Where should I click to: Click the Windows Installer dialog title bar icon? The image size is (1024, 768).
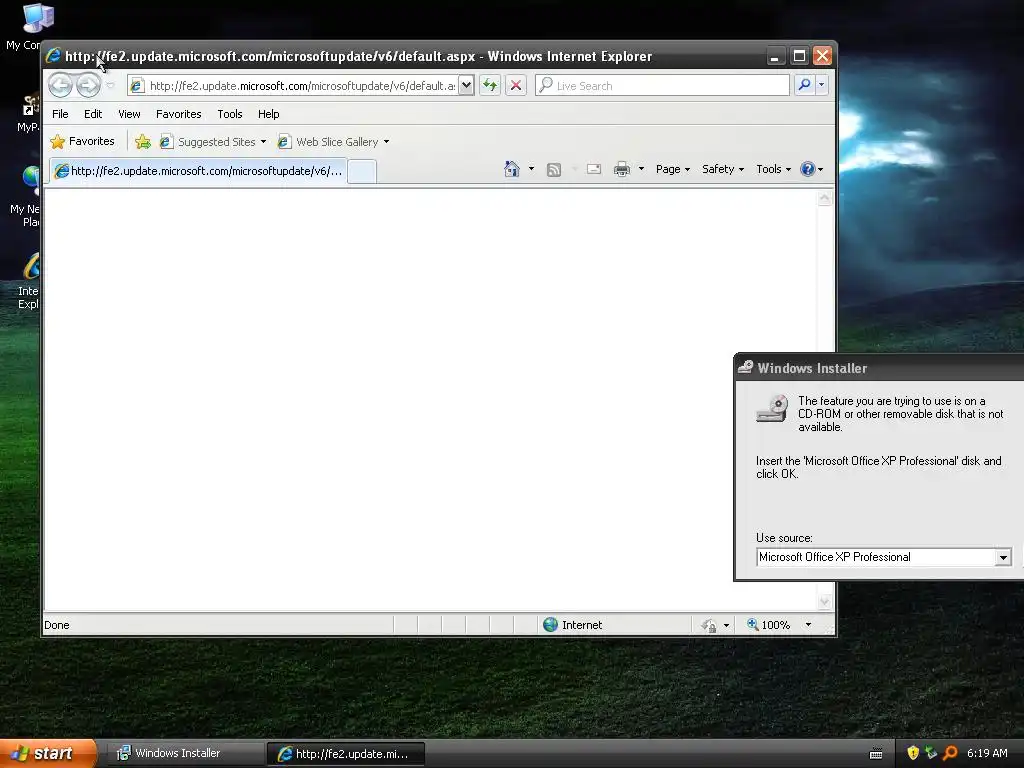[x=745, y=368]
